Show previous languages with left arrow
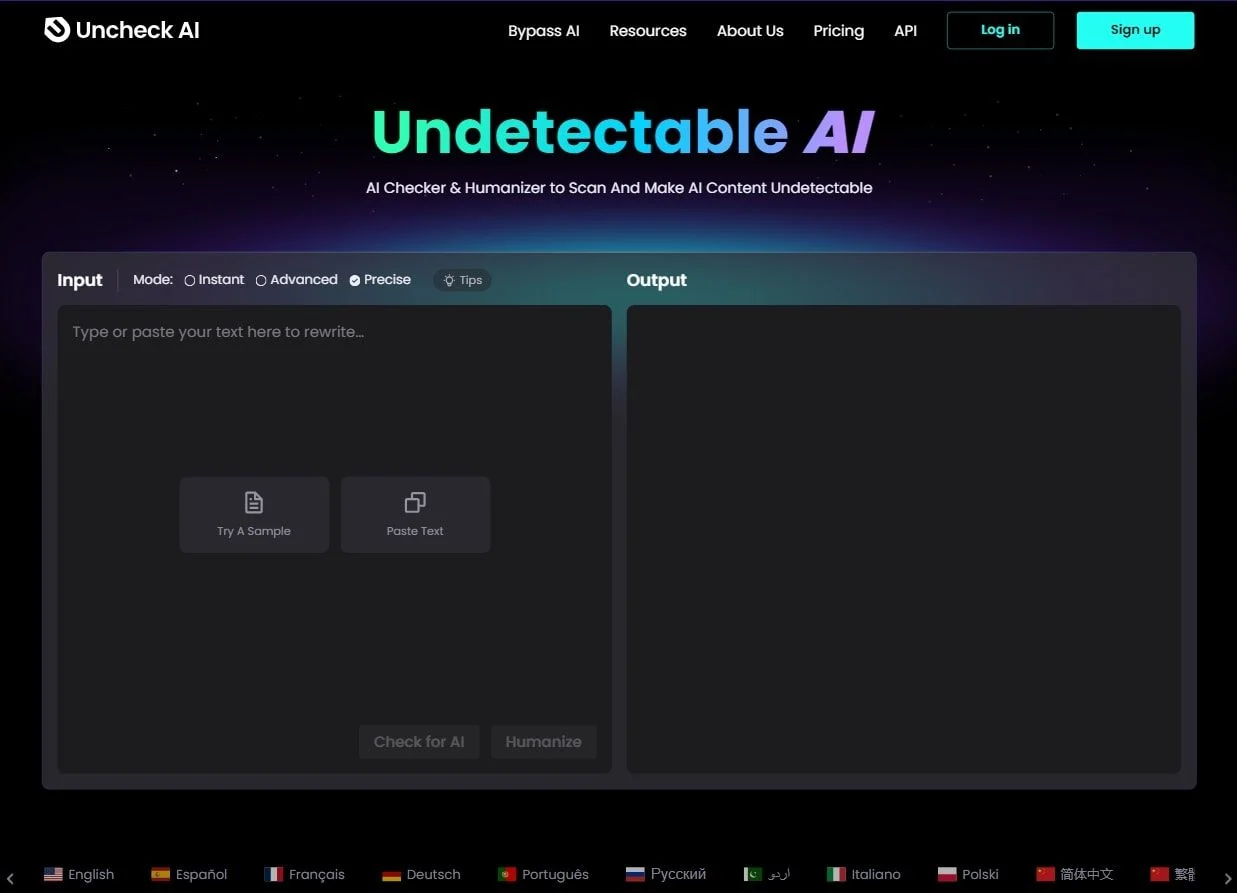The width and height of the screenshot is (1237, 893). pos(10,879)
